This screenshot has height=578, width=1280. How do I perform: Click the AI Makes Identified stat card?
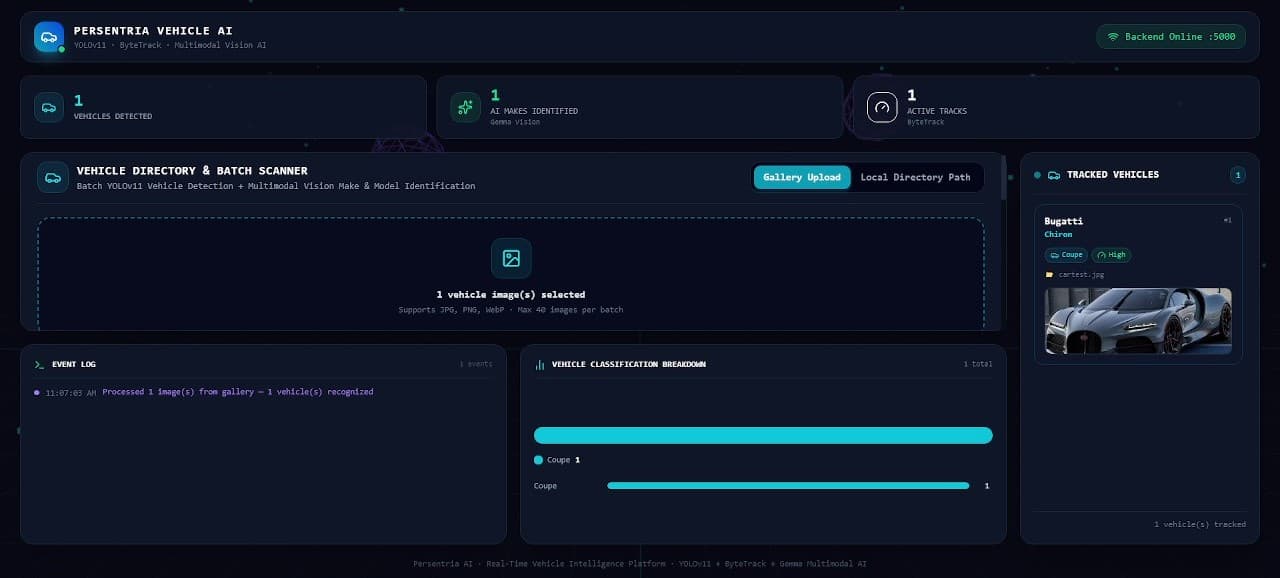(x=640, y=107)
